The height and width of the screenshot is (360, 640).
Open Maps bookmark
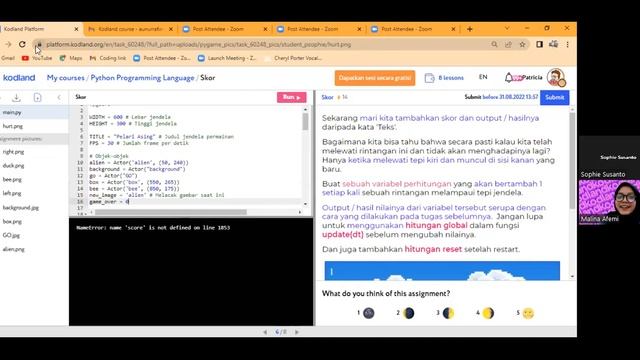71,58
